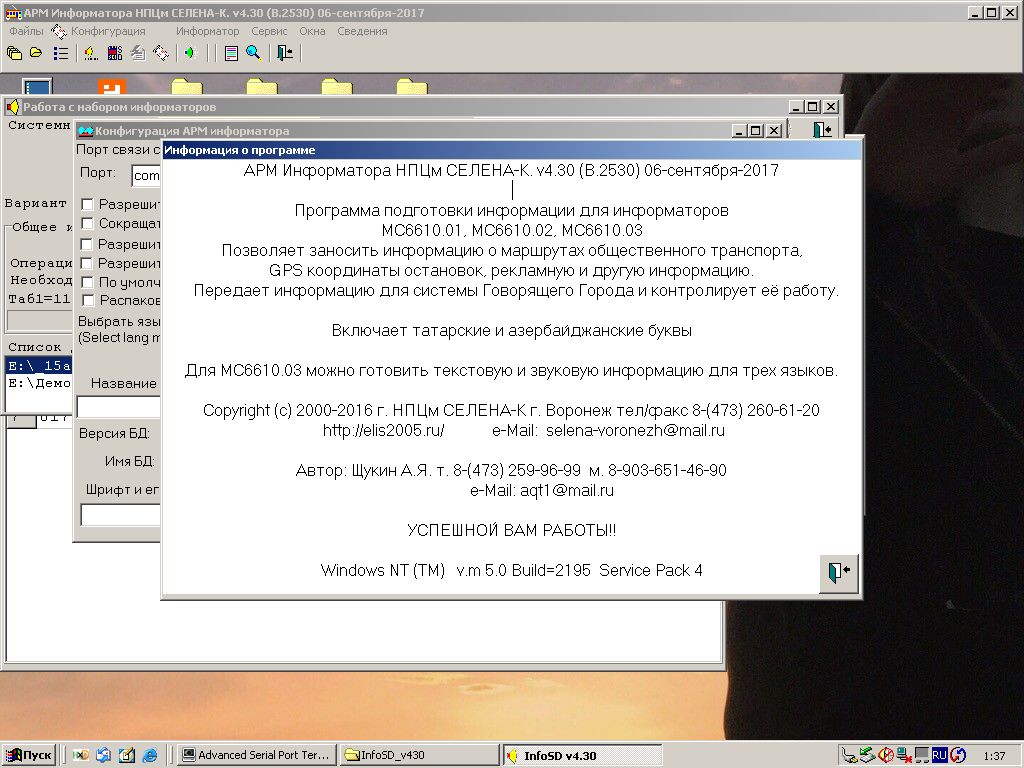This screenshot has height=768, width=1024.
Task: Toggle the По умолч... checkbox
Action: coord(87,282)
